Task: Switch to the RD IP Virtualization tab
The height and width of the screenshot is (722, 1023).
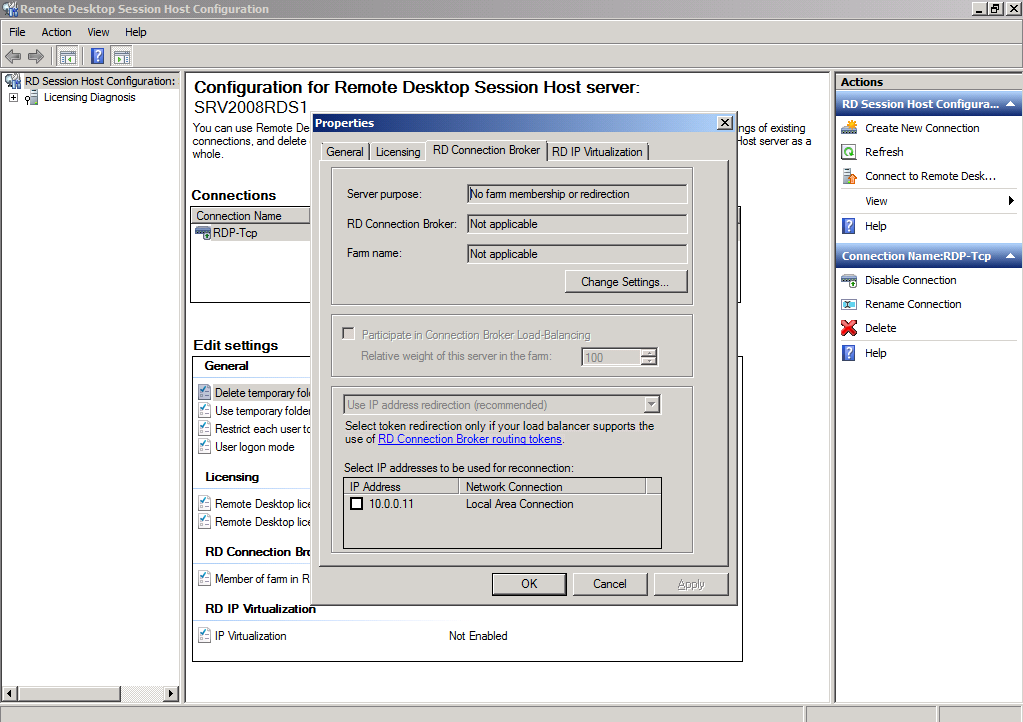Action: point(596,150)
